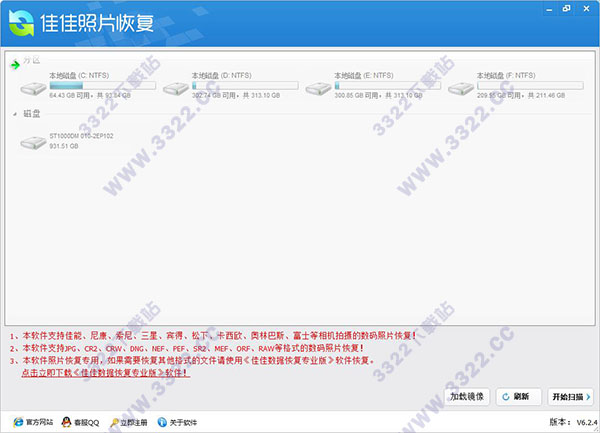Select the 本地磁盘 (F: NTFS) label

[506, 75]
